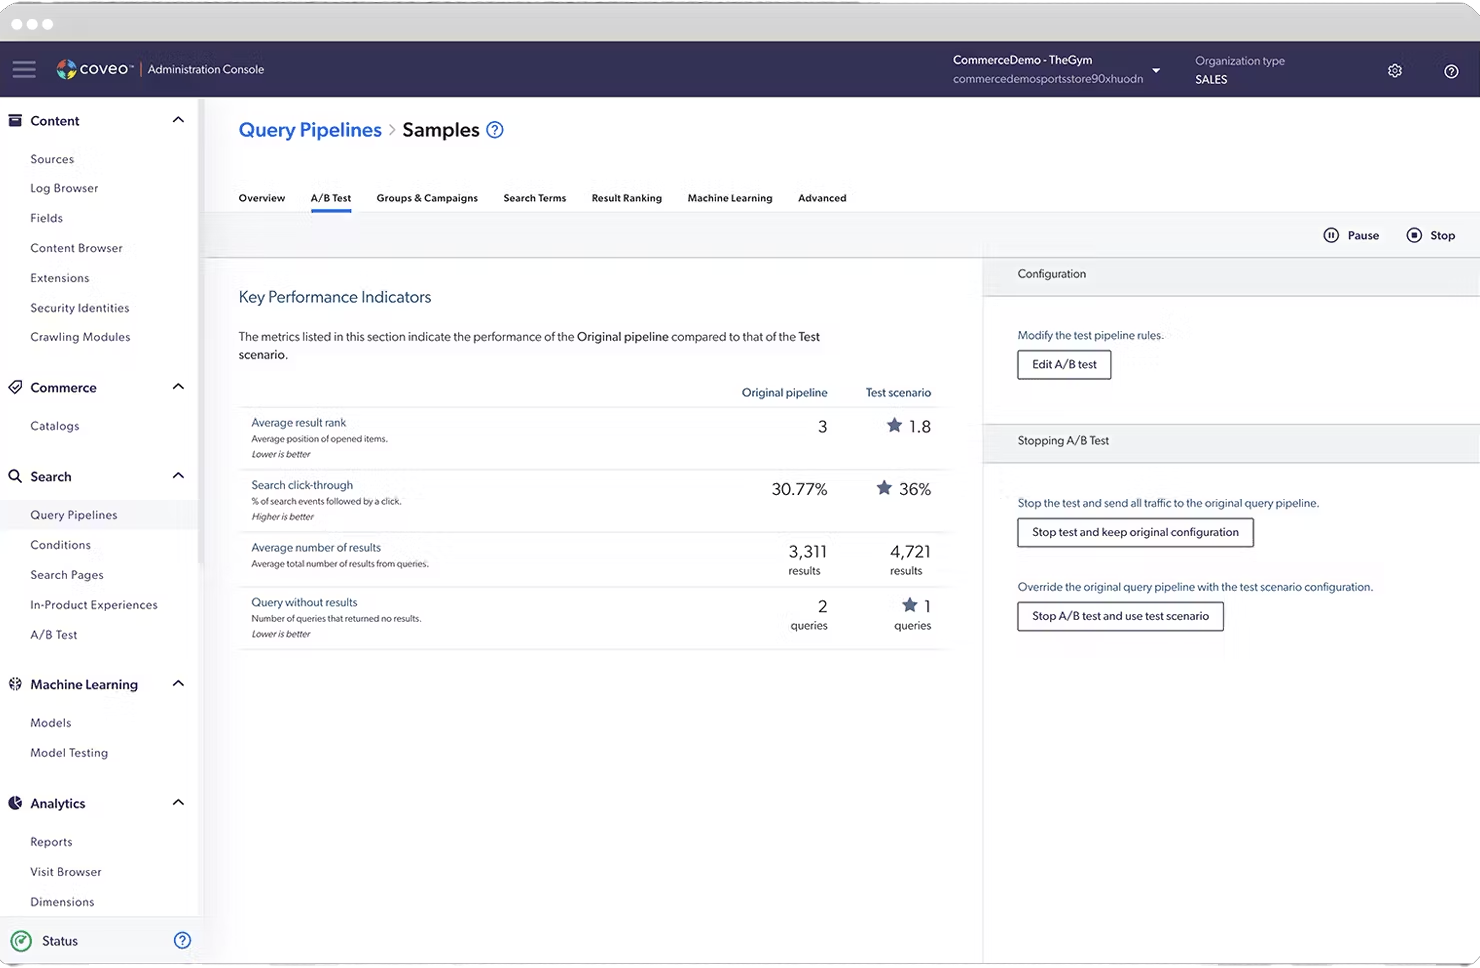Screen dimensions: 1480x968
Task: Open Models under Machine Learning
Action: tap(51, 723)
